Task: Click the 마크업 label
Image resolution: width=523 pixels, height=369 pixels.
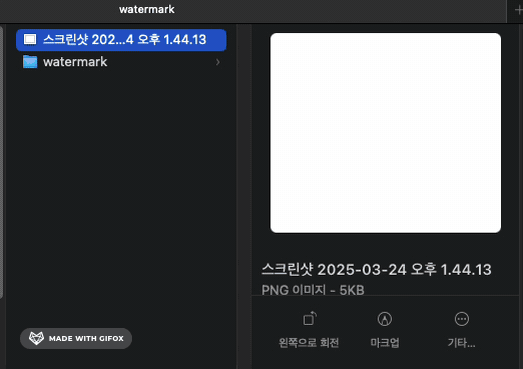Action: click(x=385, y=343)
